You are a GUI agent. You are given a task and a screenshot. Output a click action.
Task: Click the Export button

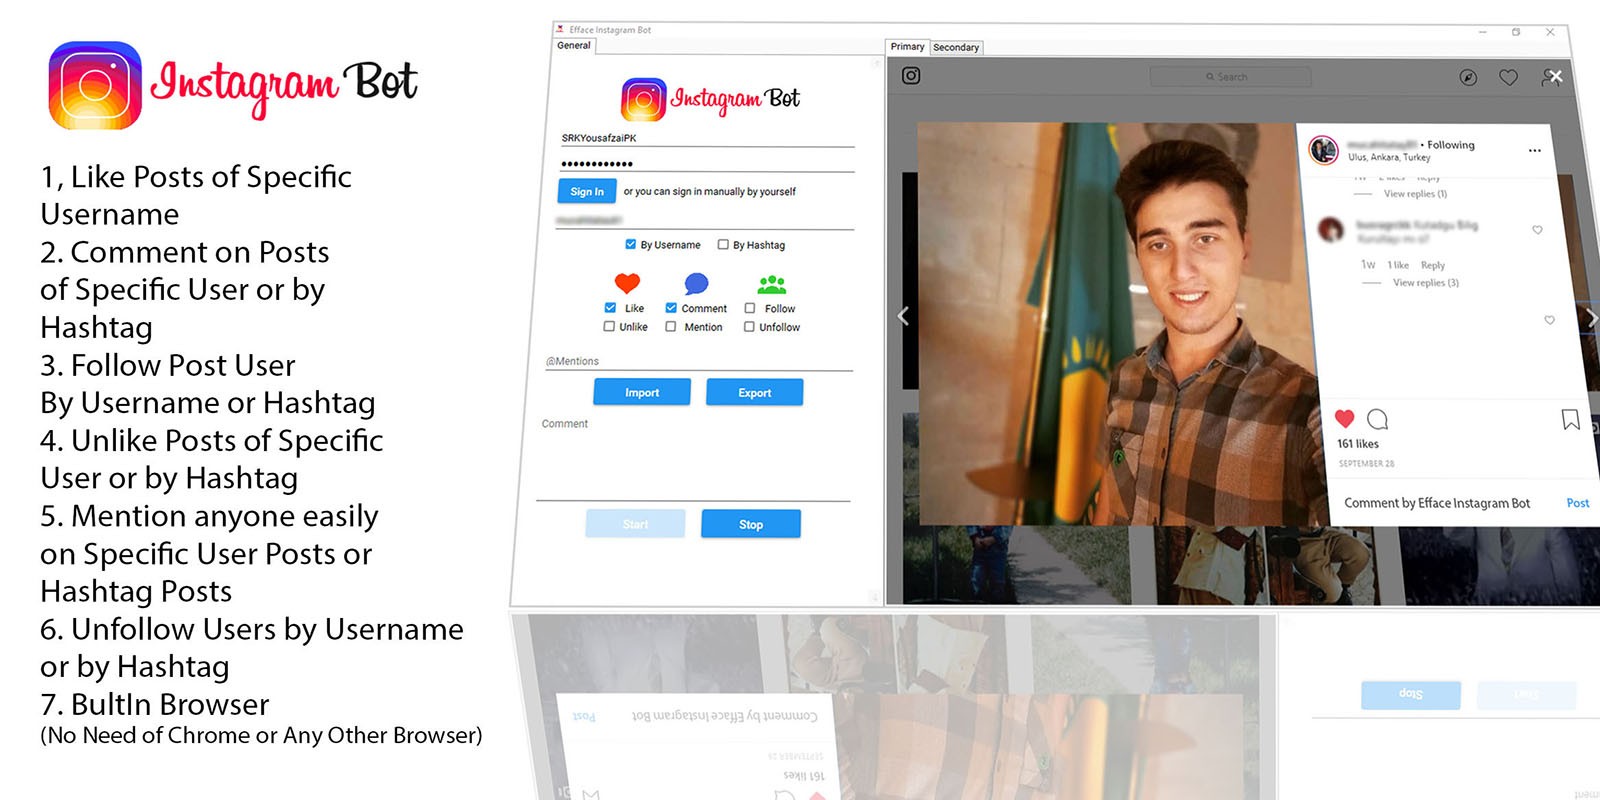point(755,392)
